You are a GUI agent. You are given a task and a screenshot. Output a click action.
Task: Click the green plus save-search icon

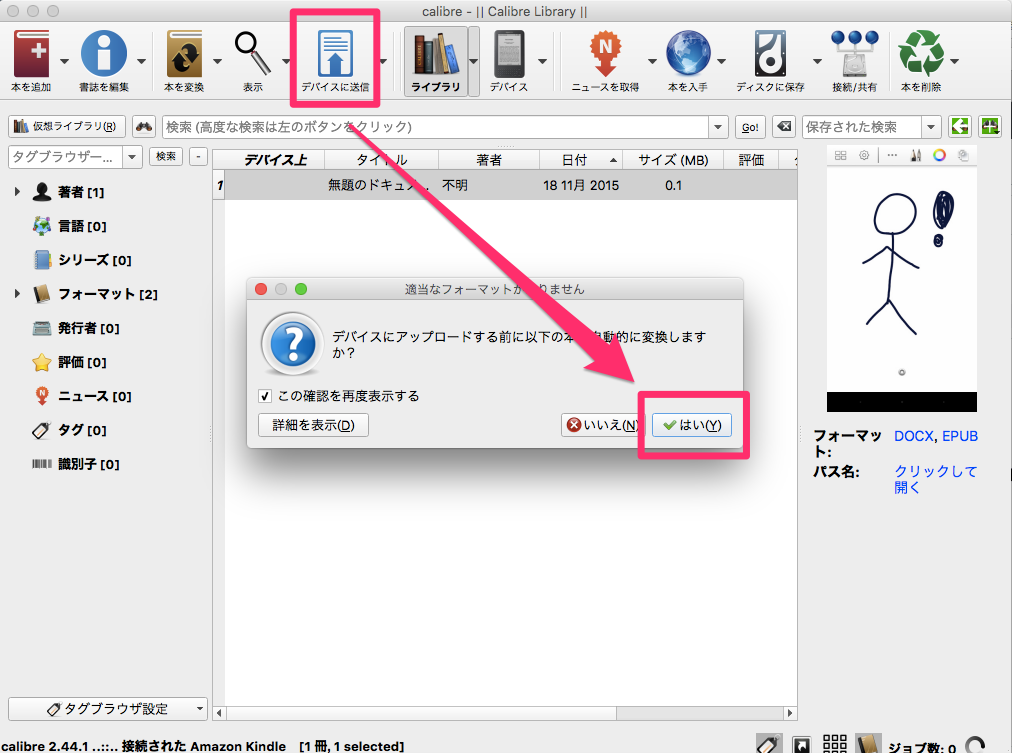point(989,126)
